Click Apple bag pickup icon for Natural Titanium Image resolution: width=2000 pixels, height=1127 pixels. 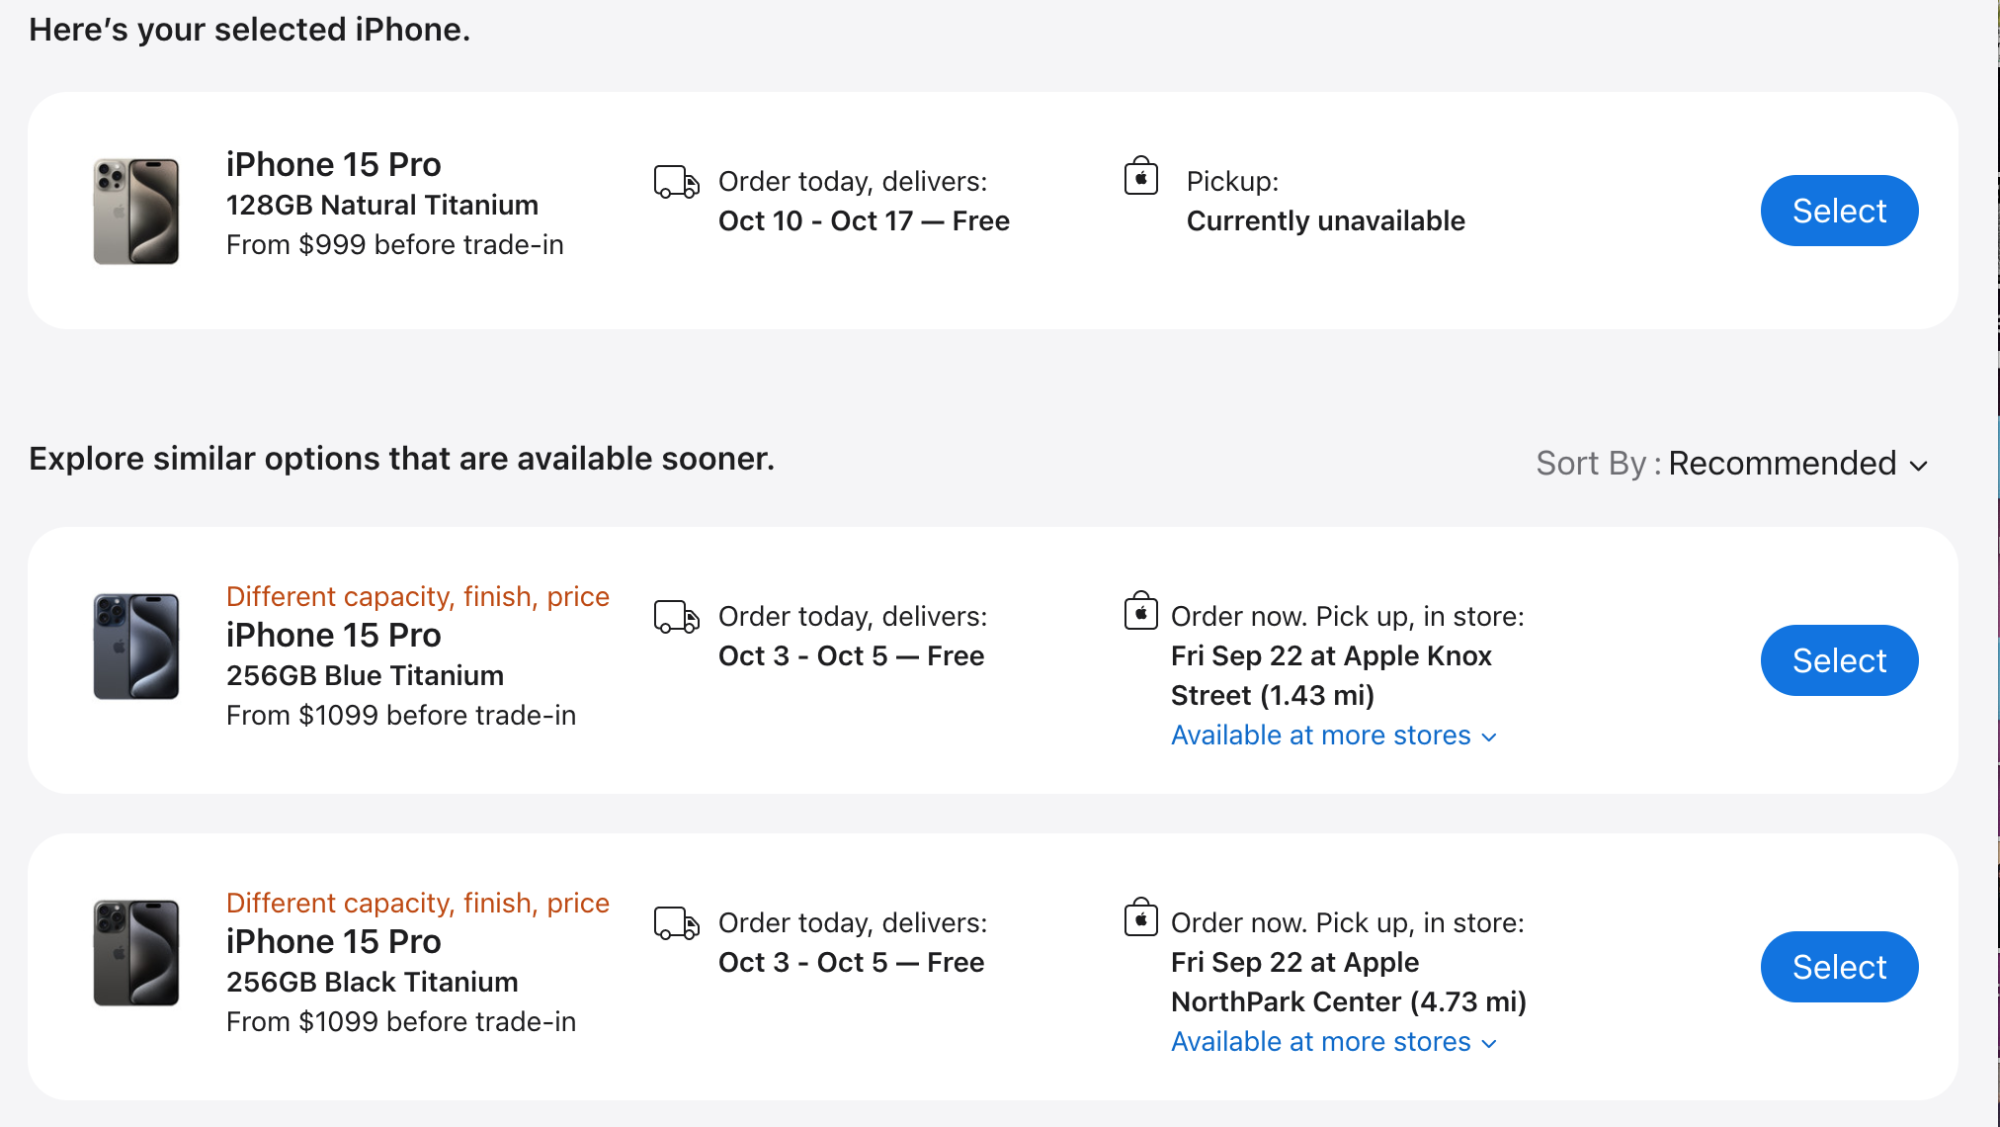(x=1140, y=177)
